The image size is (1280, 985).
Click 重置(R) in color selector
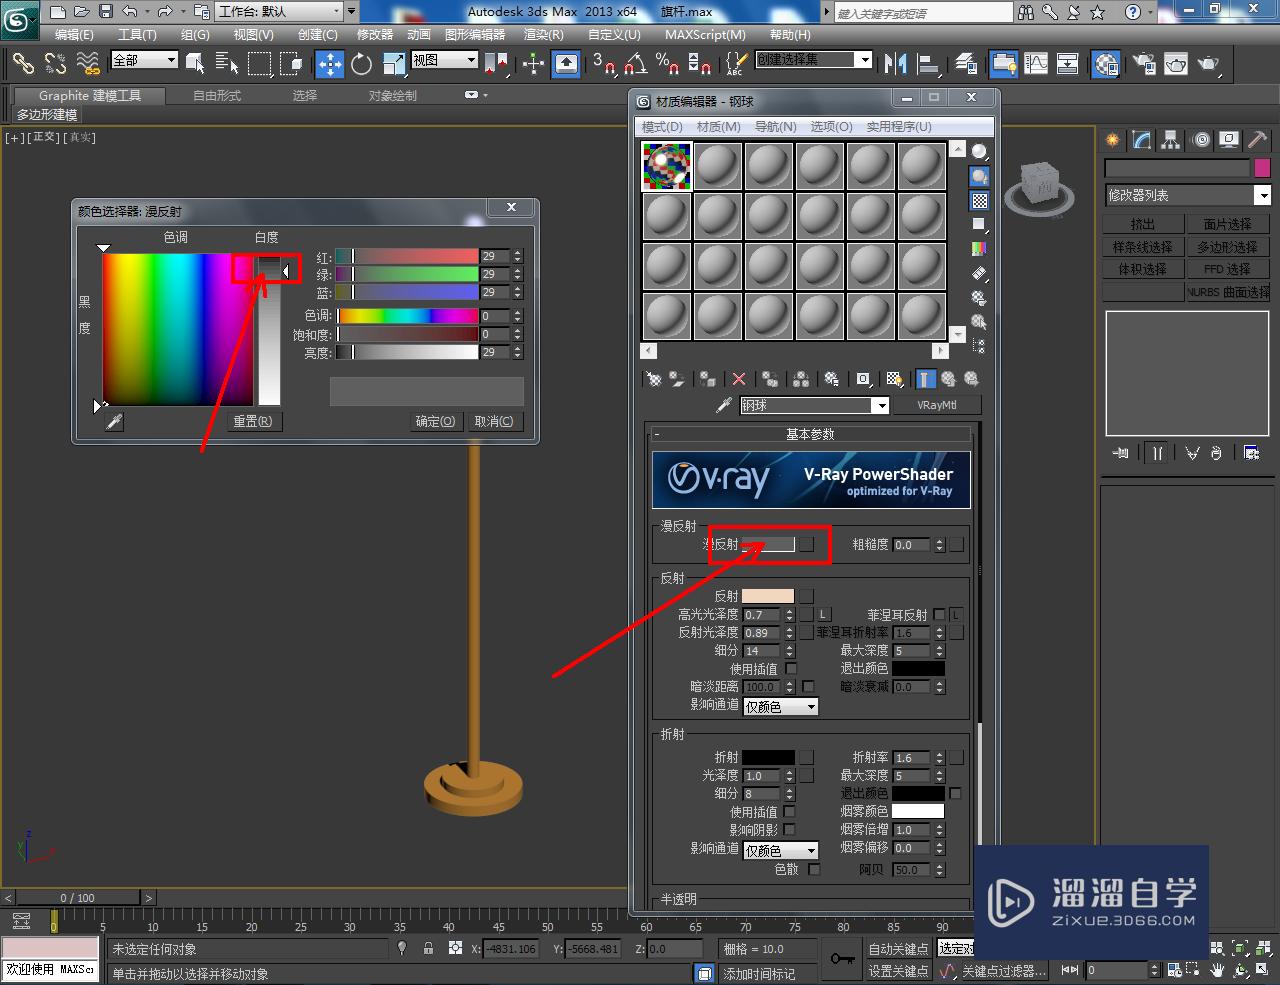point(252,422)
